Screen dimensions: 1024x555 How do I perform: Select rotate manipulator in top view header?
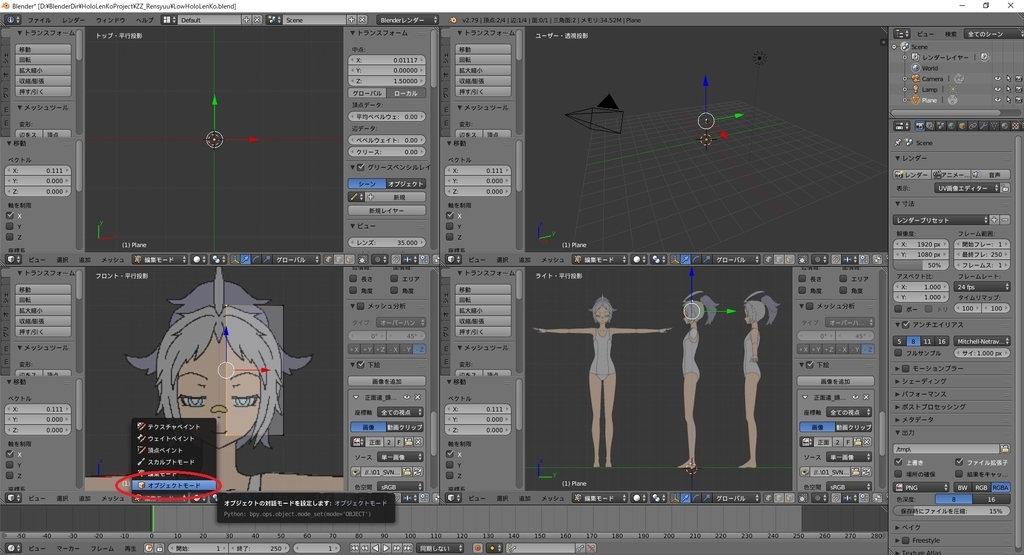(x=256, y=260)
